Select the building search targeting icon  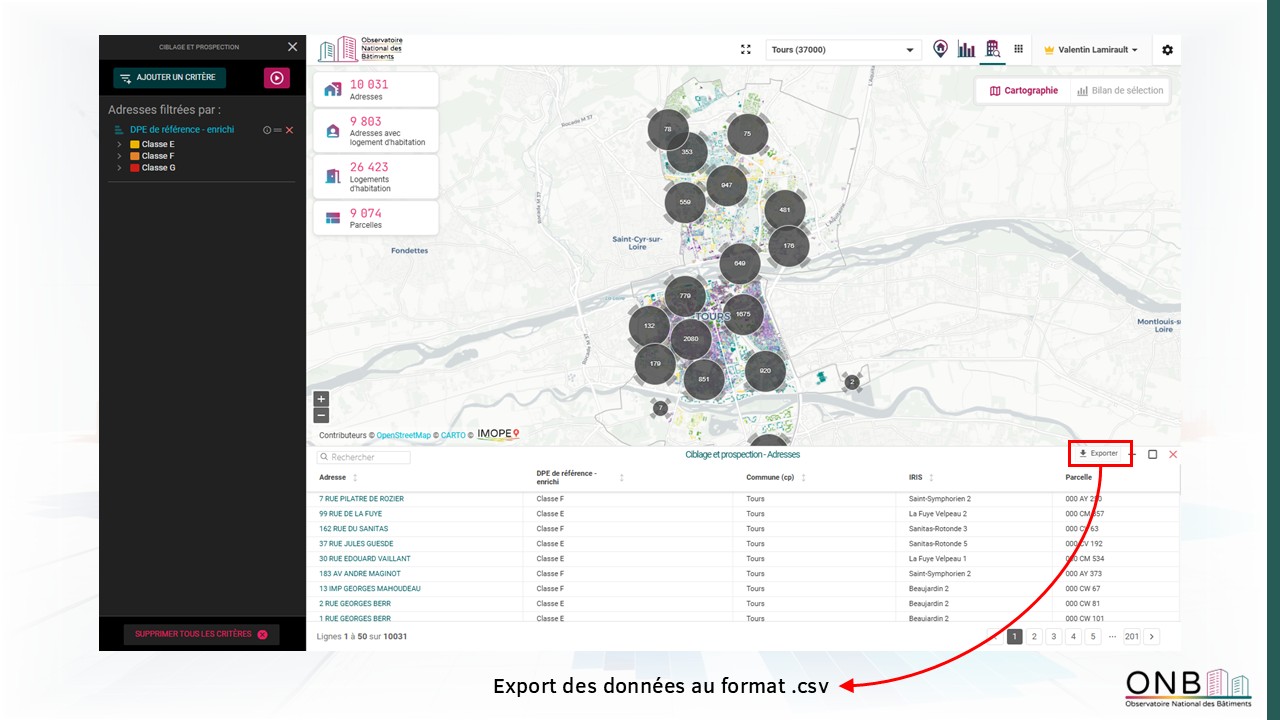pos(992,49)
